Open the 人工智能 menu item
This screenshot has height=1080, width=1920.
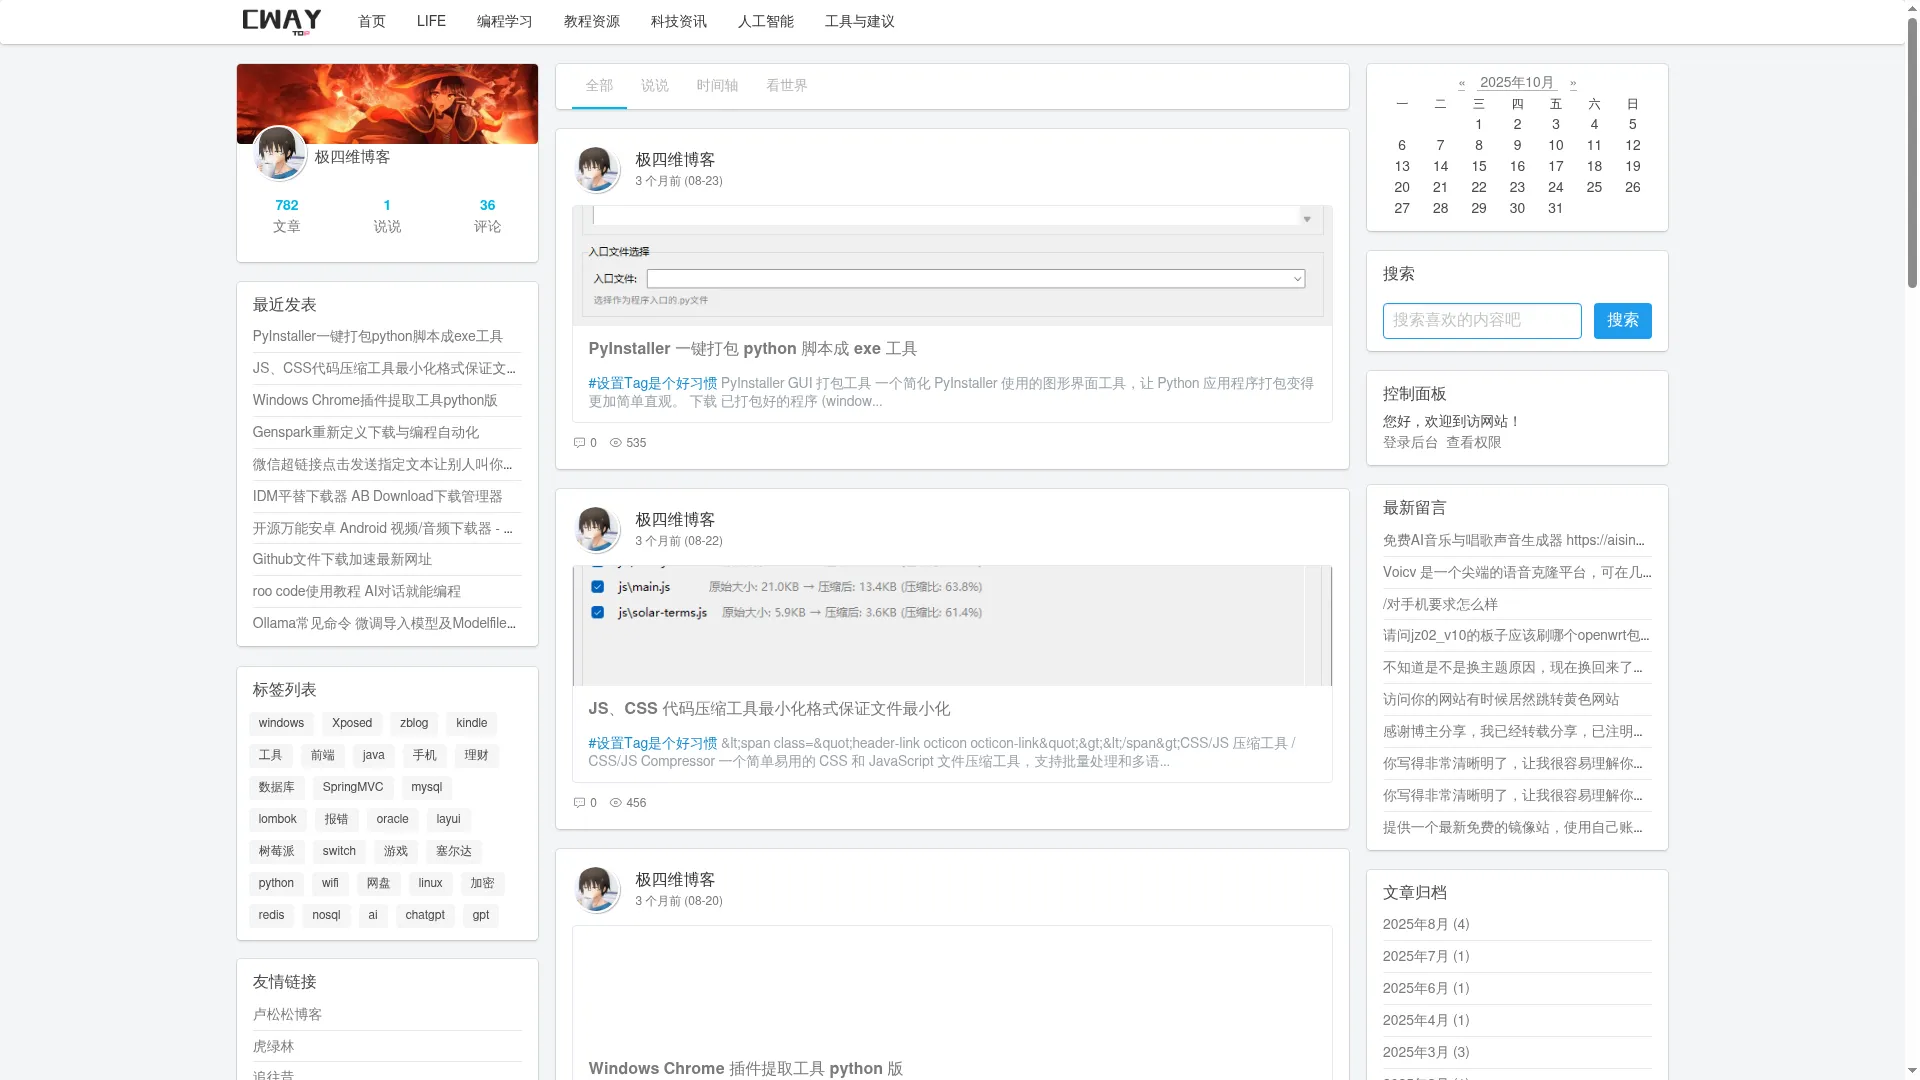(x=765, y=21)
